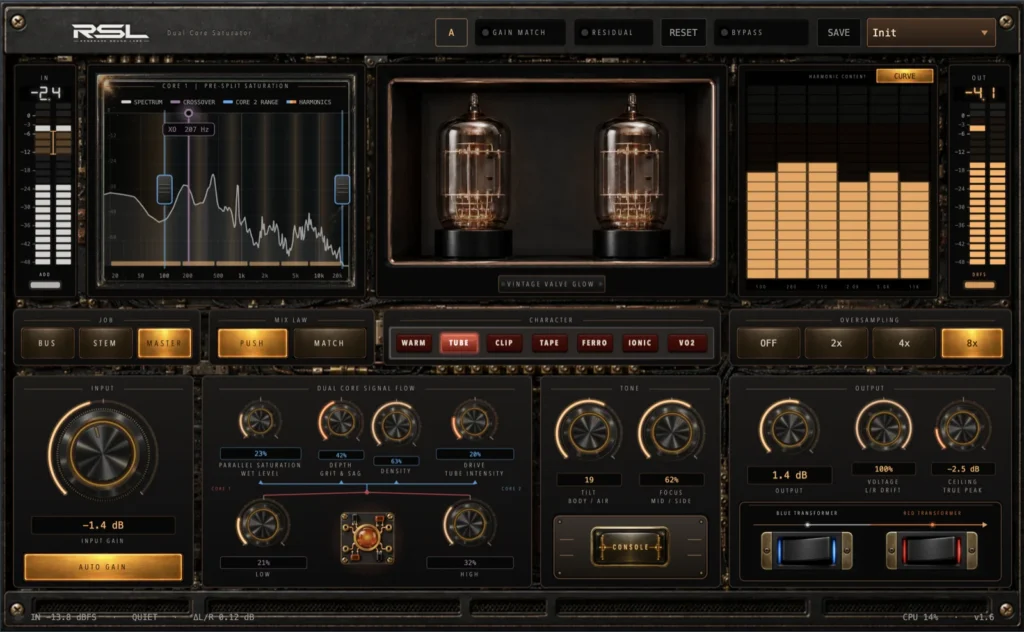The width and height of the screenshot is (1024, 632).
Task: Click the Reset button
Action: pyautogui.click(x=683, y=32)
